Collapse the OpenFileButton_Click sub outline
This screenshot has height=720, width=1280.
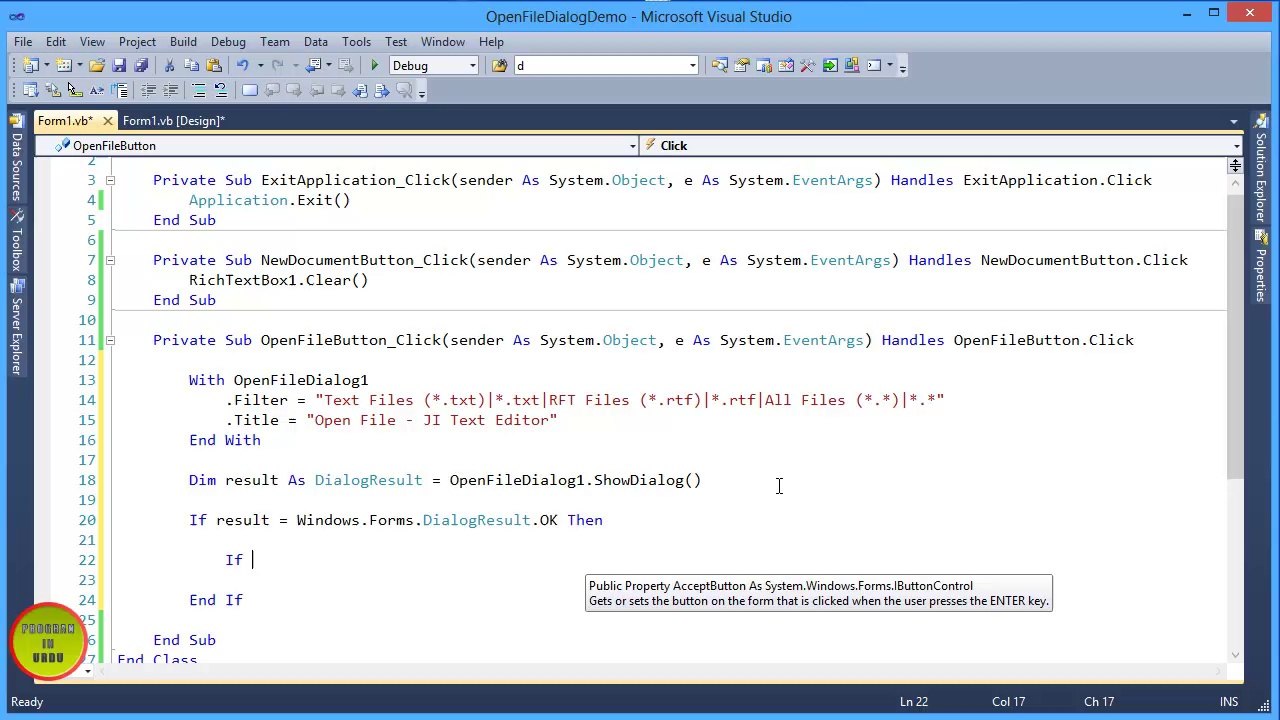tap(110, 340)
